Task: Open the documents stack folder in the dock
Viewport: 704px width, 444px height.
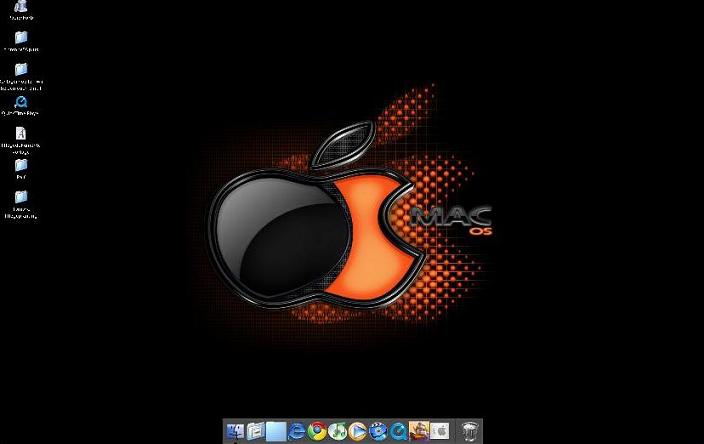Action: 255,431
